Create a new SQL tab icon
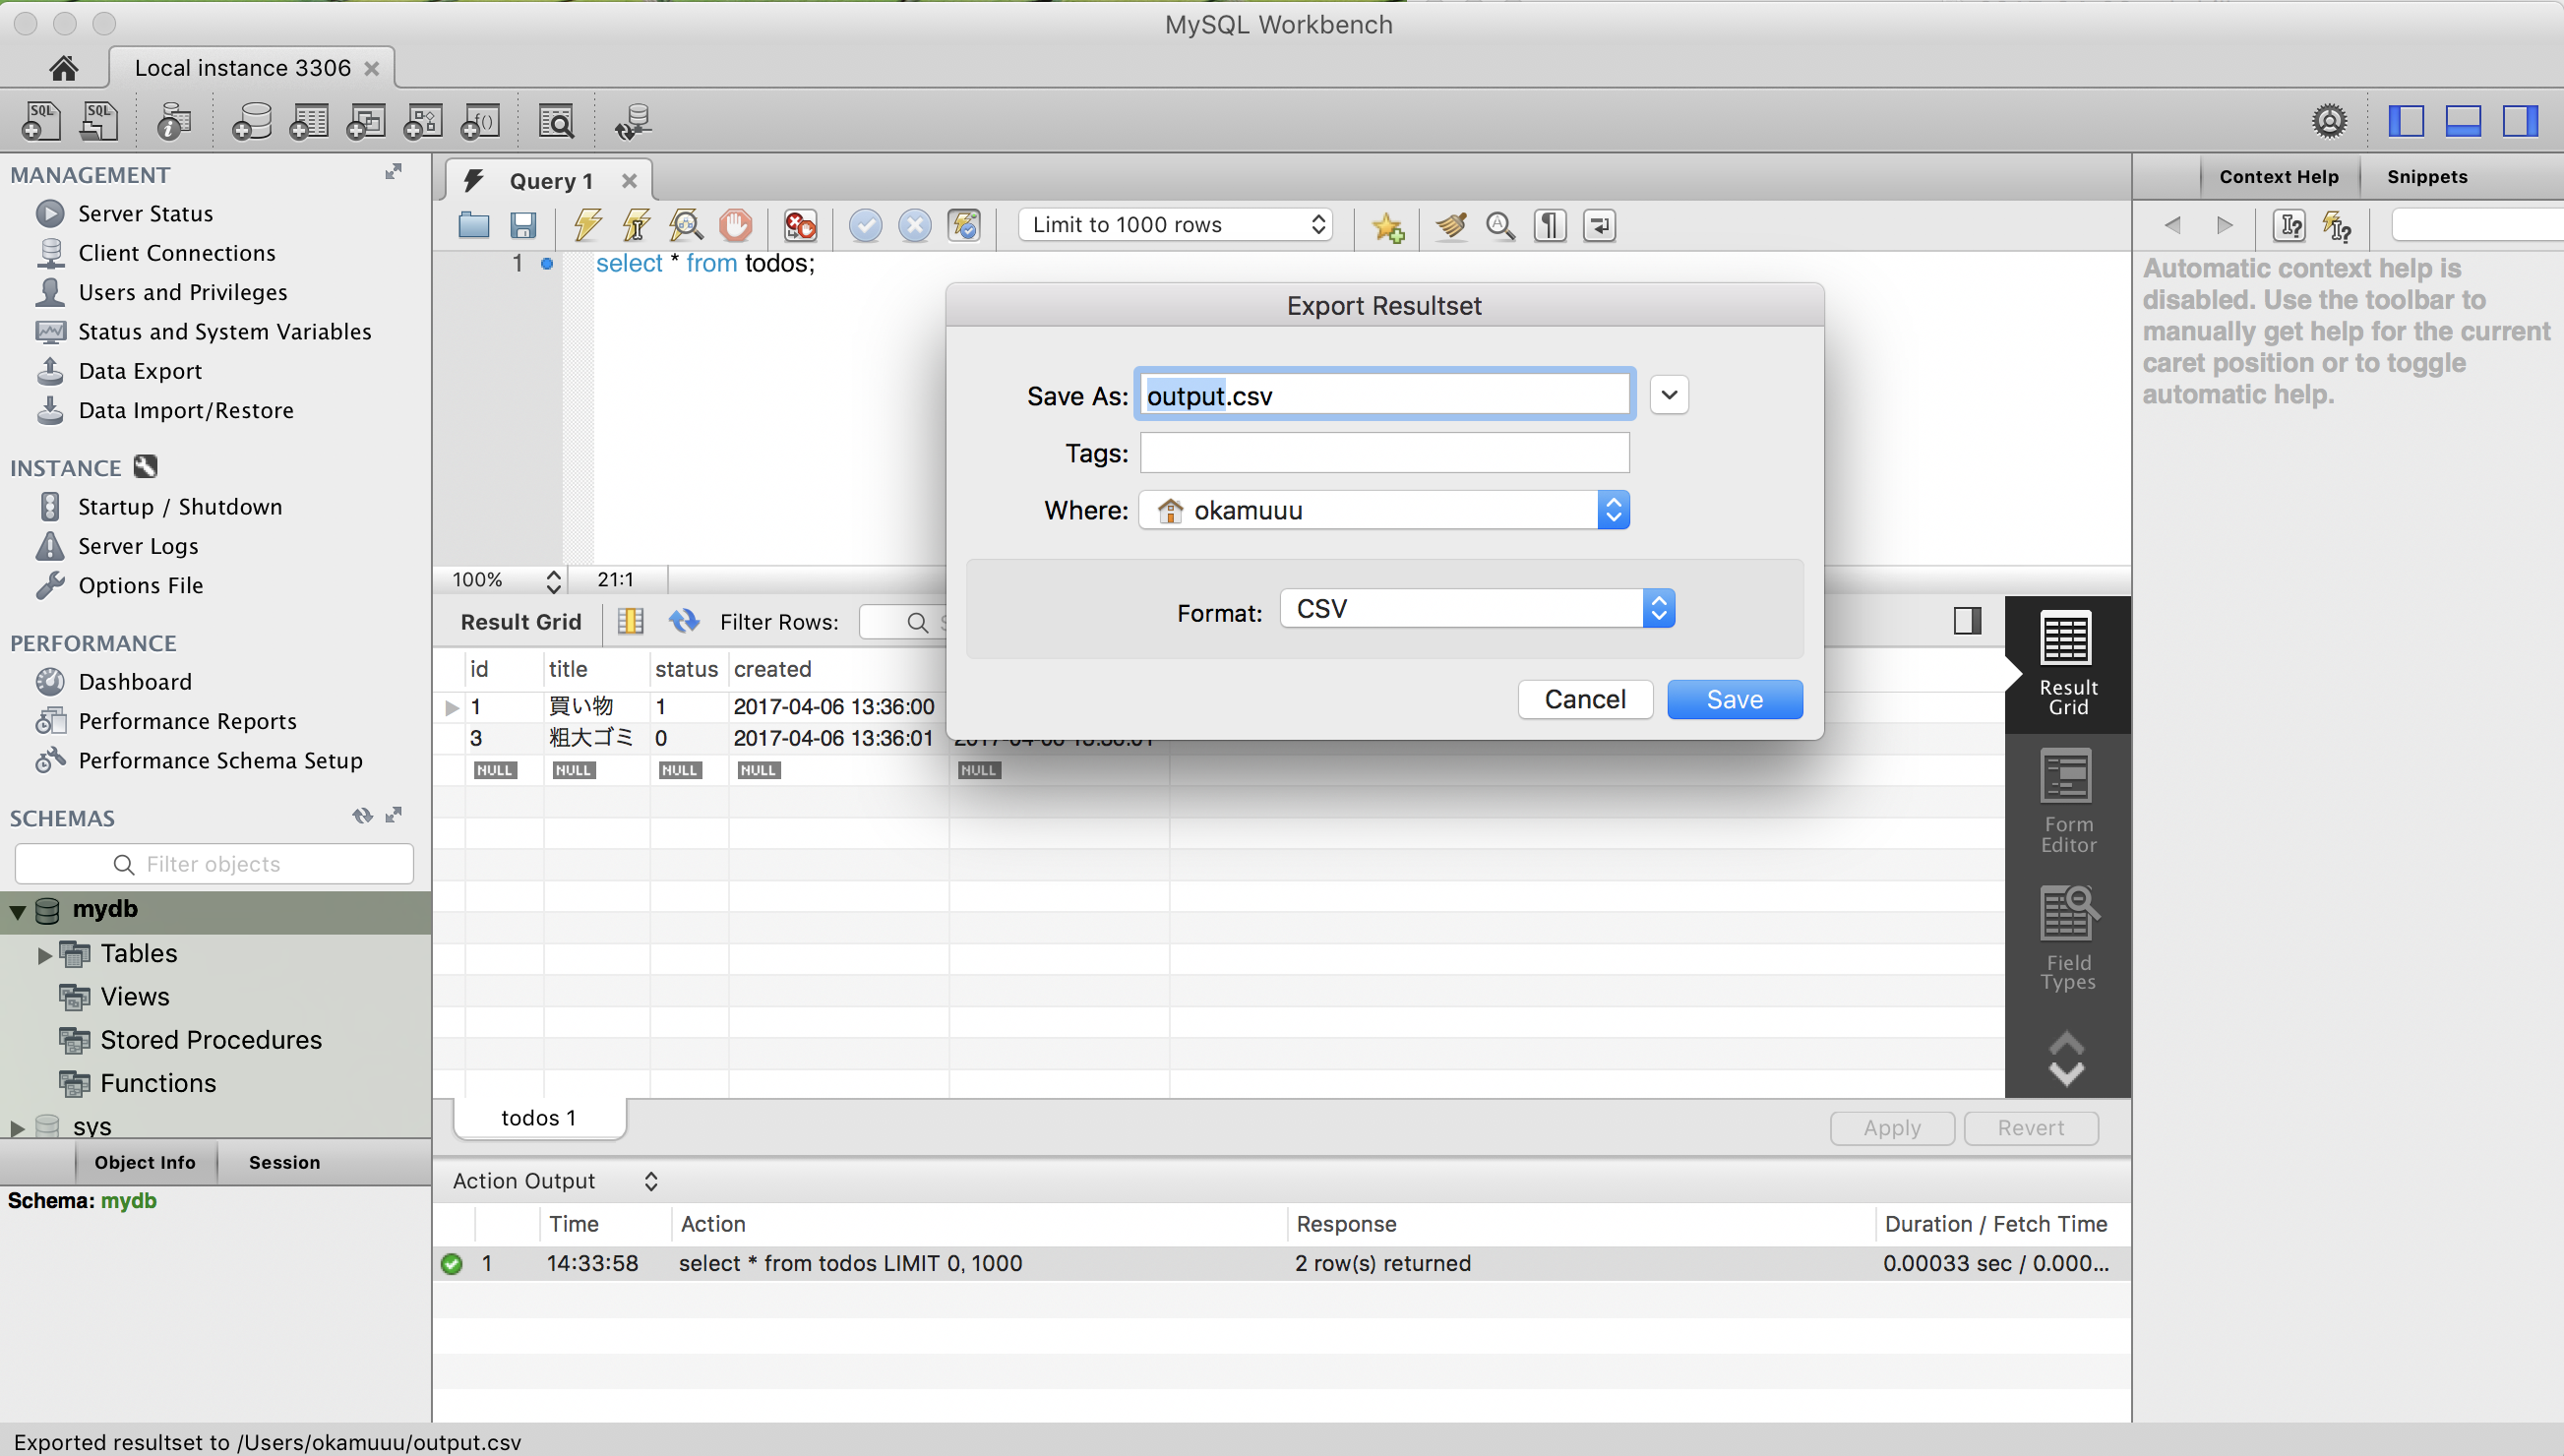The image size is (2564, 1456). click(41, 121)
